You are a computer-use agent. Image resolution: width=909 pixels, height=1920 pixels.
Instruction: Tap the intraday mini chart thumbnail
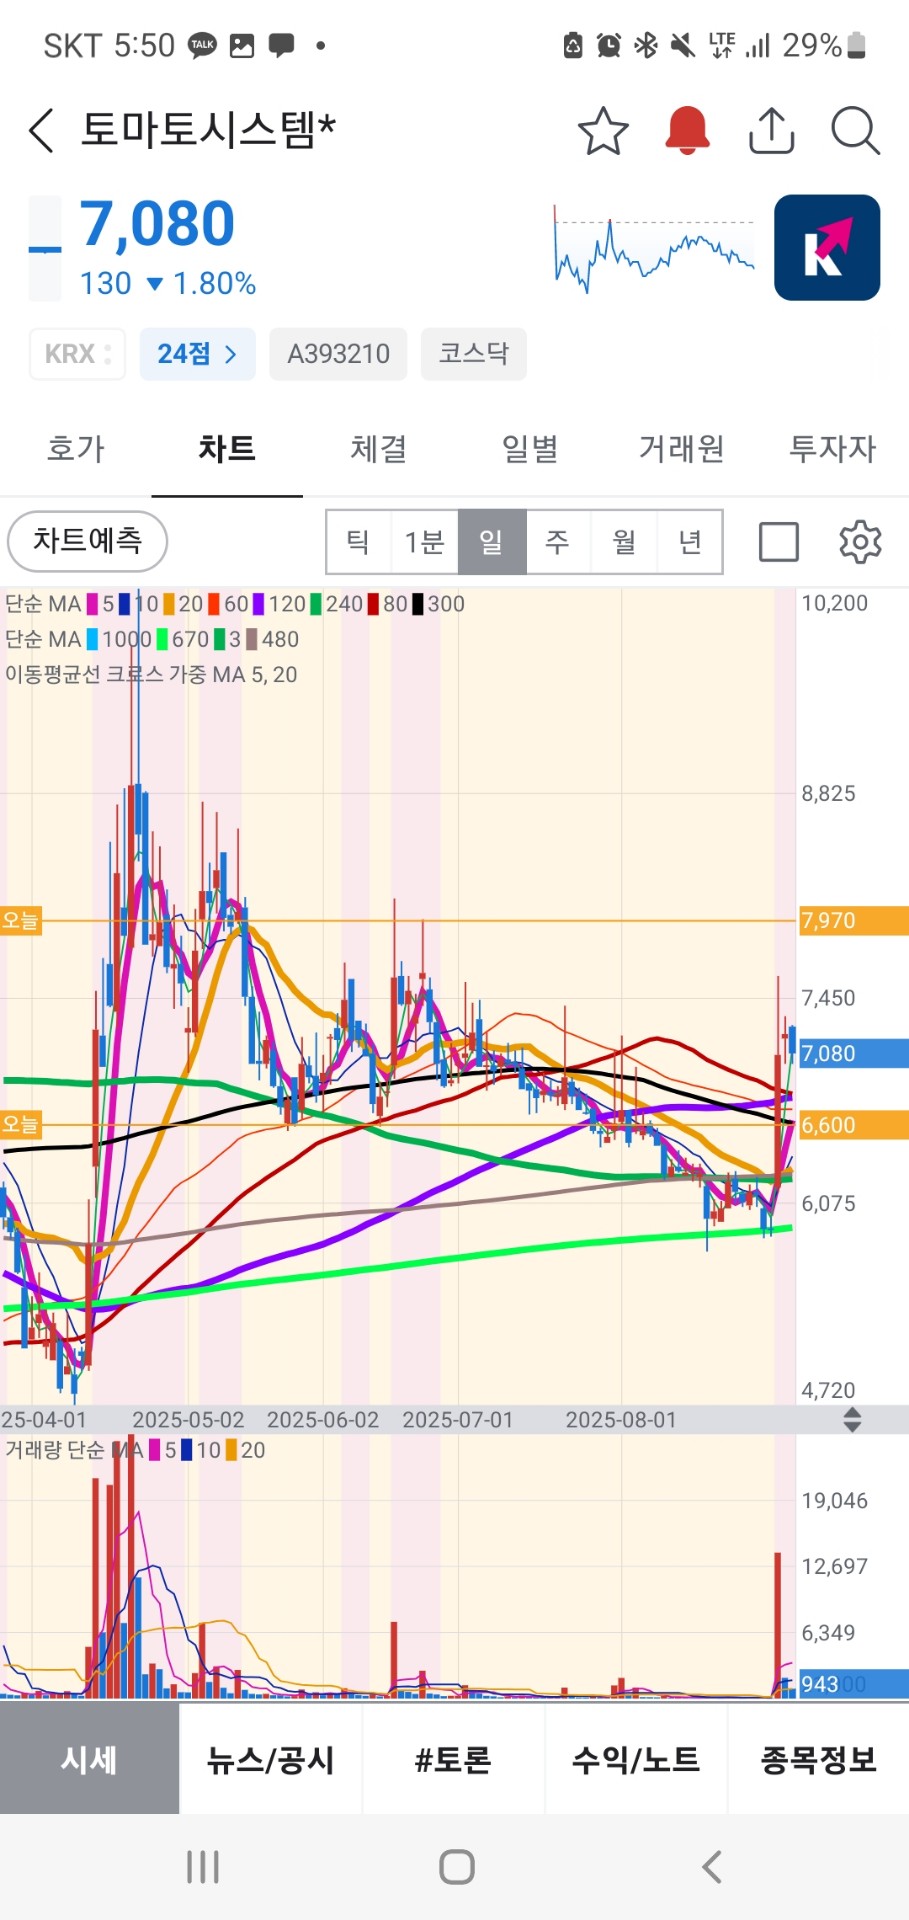654,248
